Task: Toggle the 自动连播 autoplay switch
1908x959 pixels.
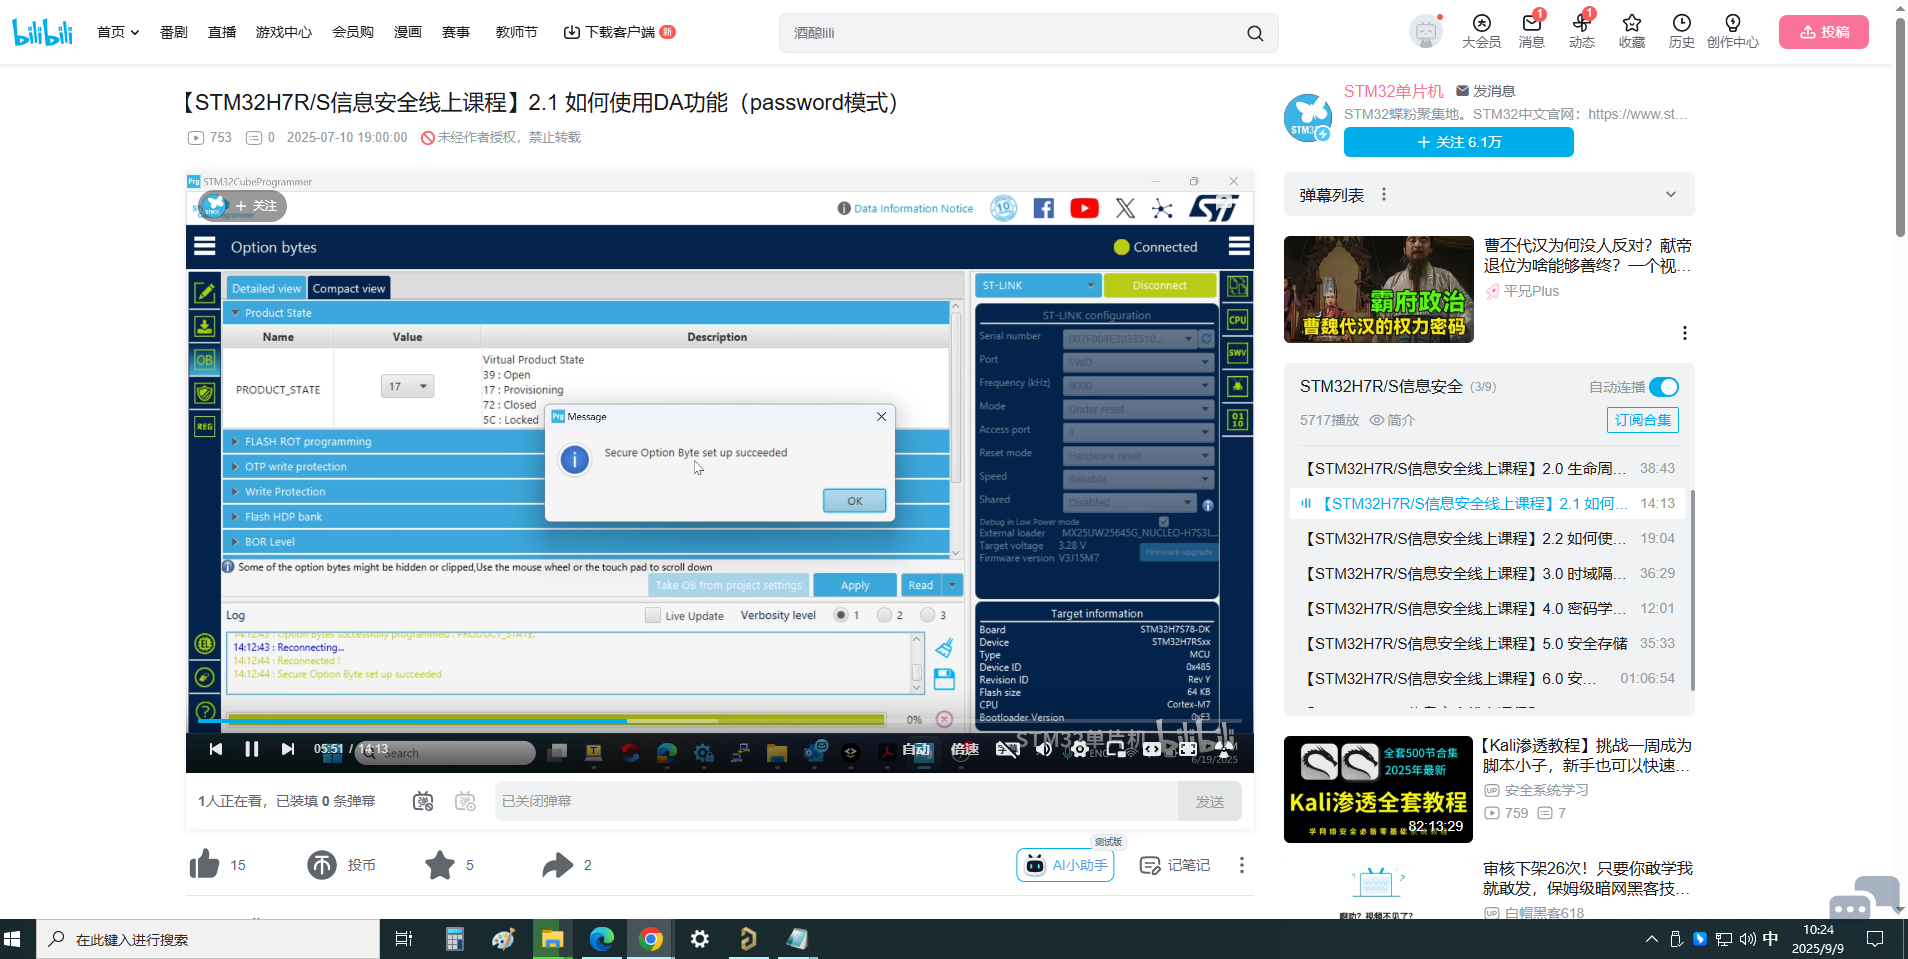Action: (1664, 387)
